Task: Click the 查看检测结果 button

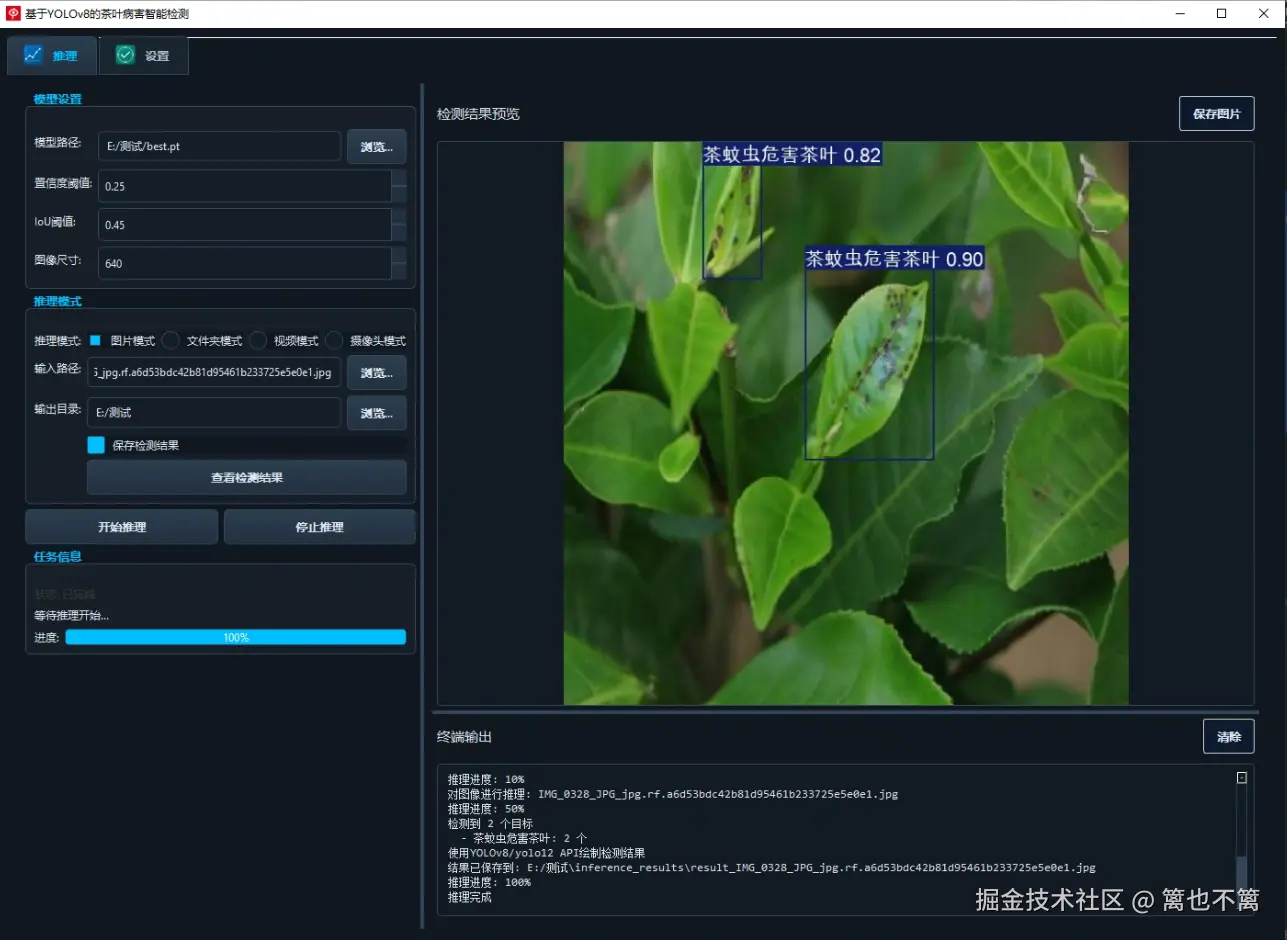Action: point(247,477)
